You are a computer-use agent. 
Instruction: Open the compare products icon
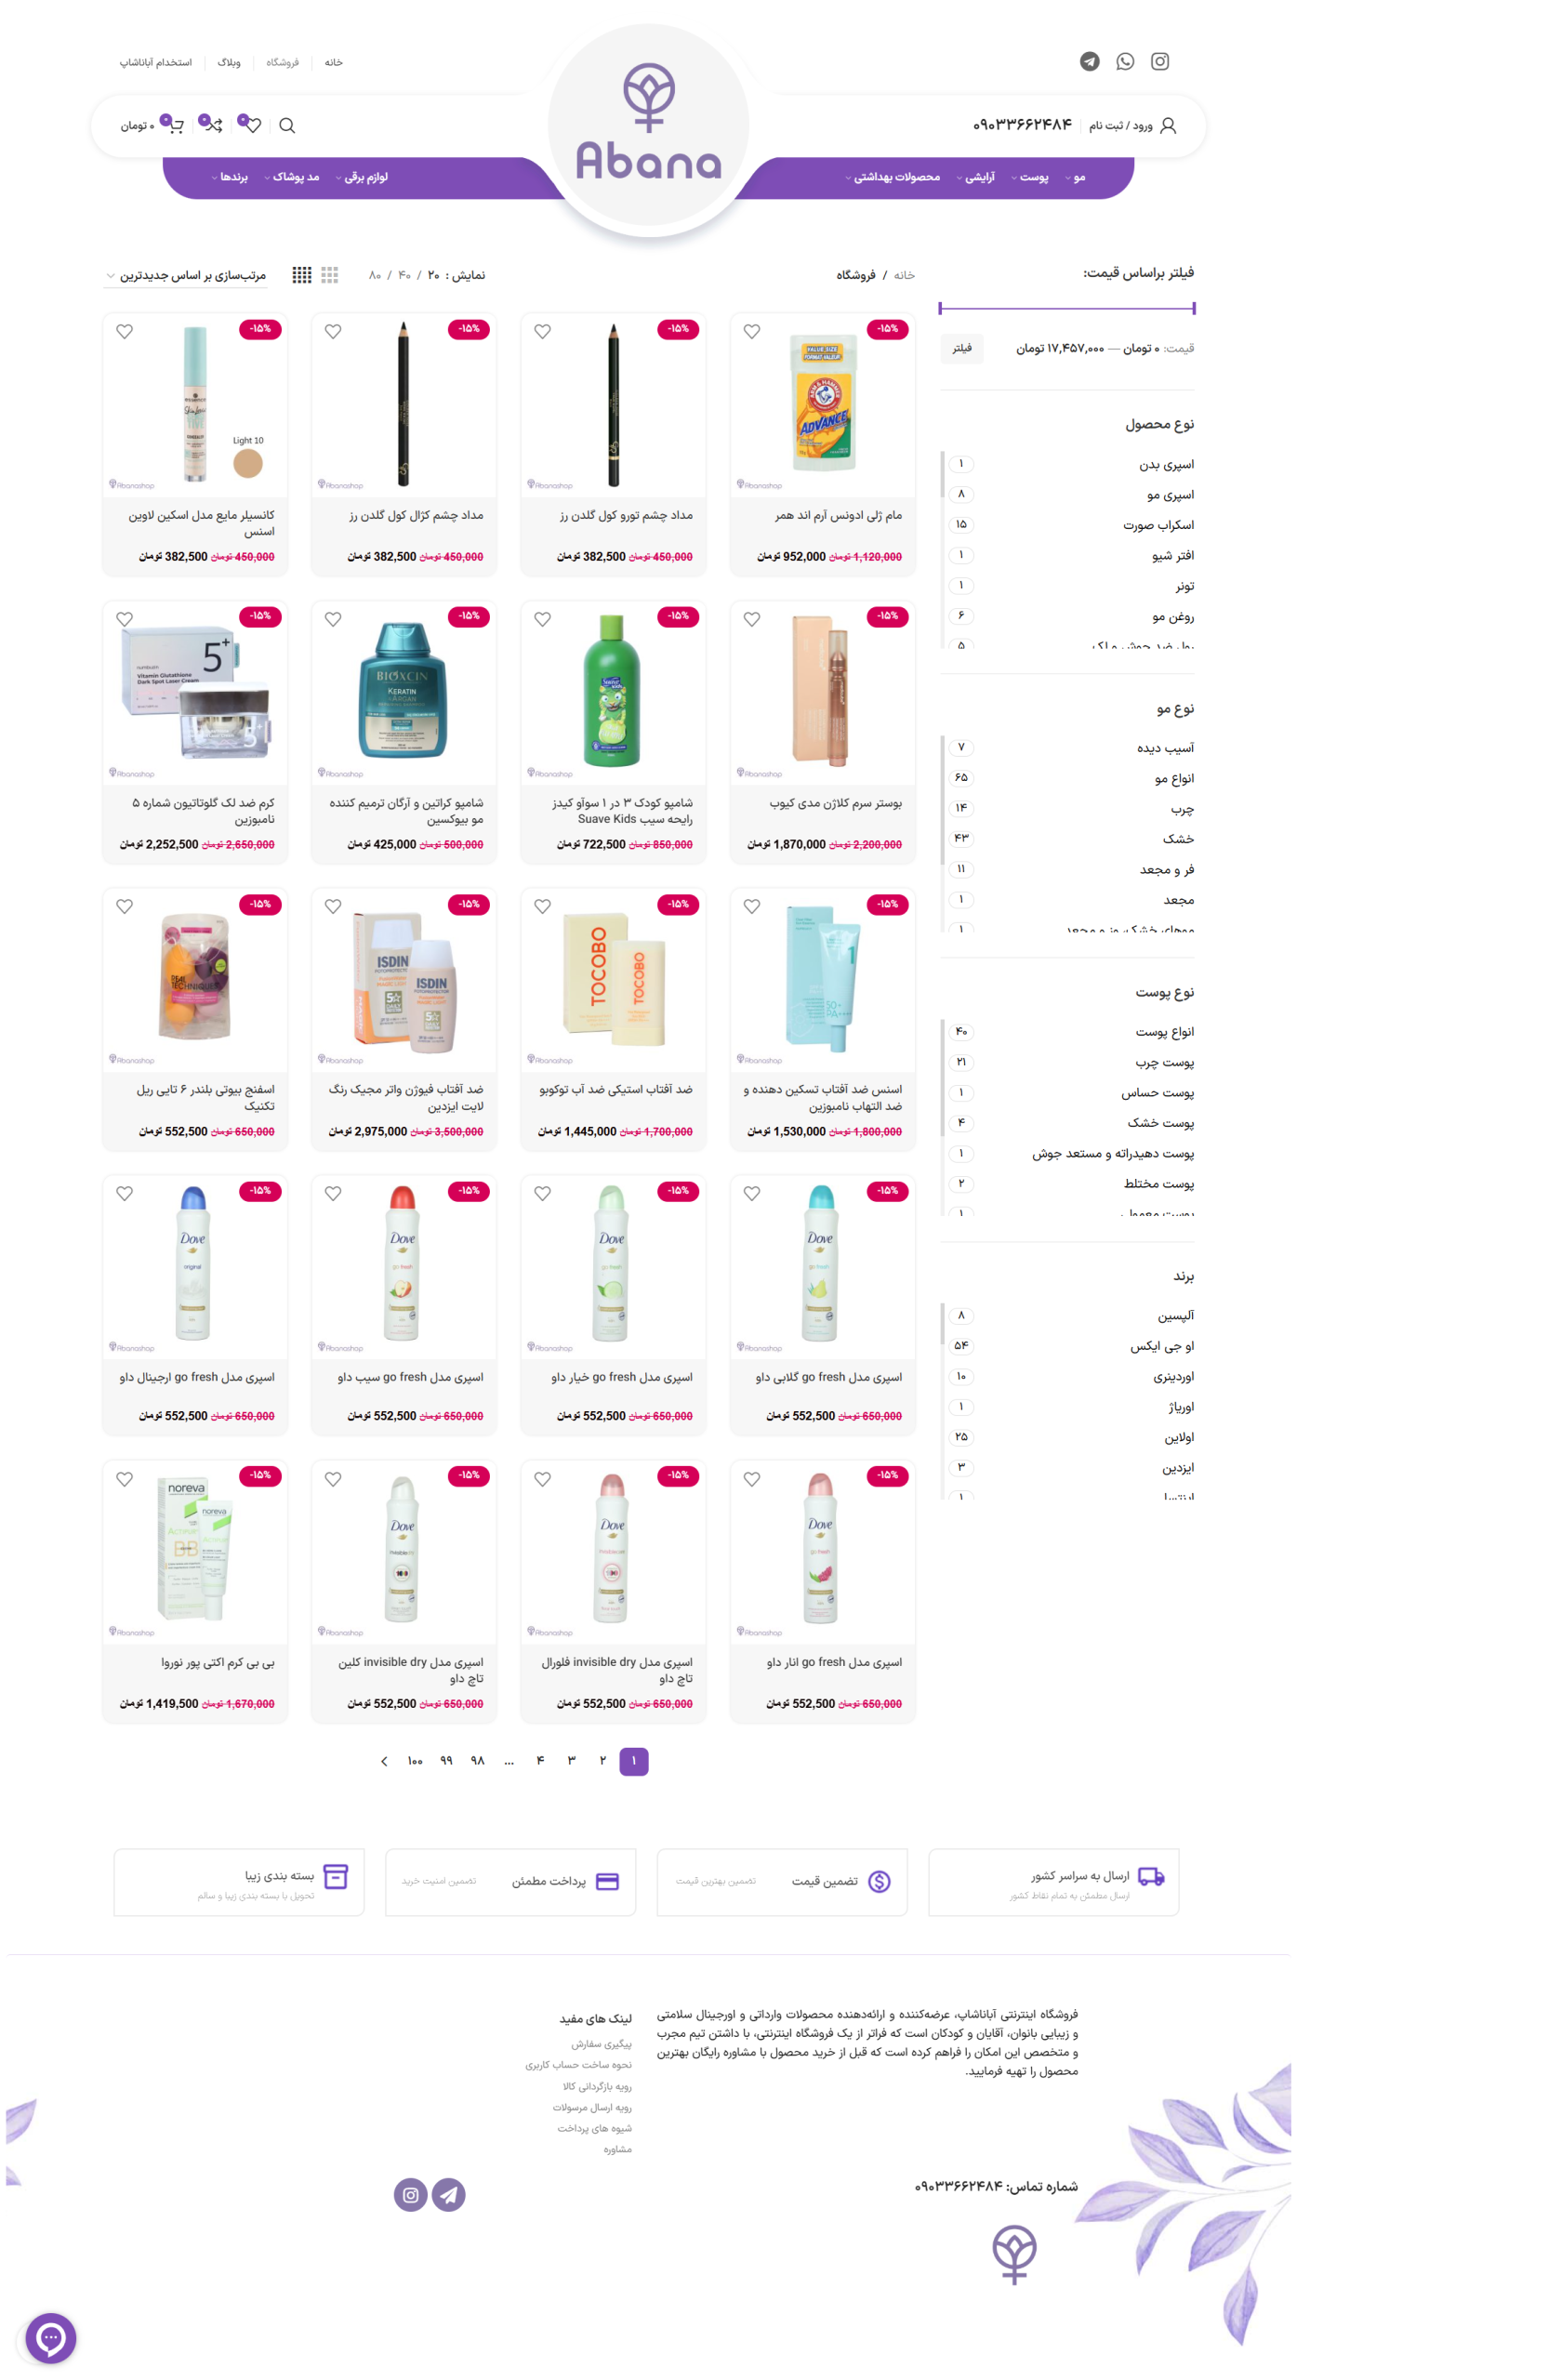click(211, 123)
